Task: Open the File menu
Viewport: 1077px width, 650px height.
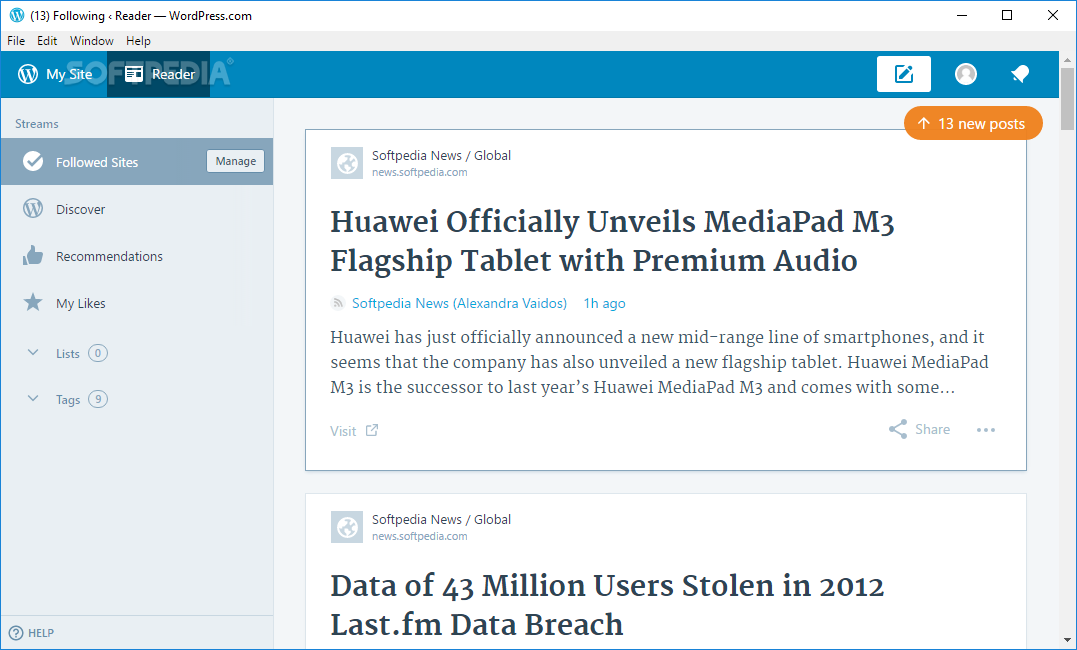Action: pos(16,41)
